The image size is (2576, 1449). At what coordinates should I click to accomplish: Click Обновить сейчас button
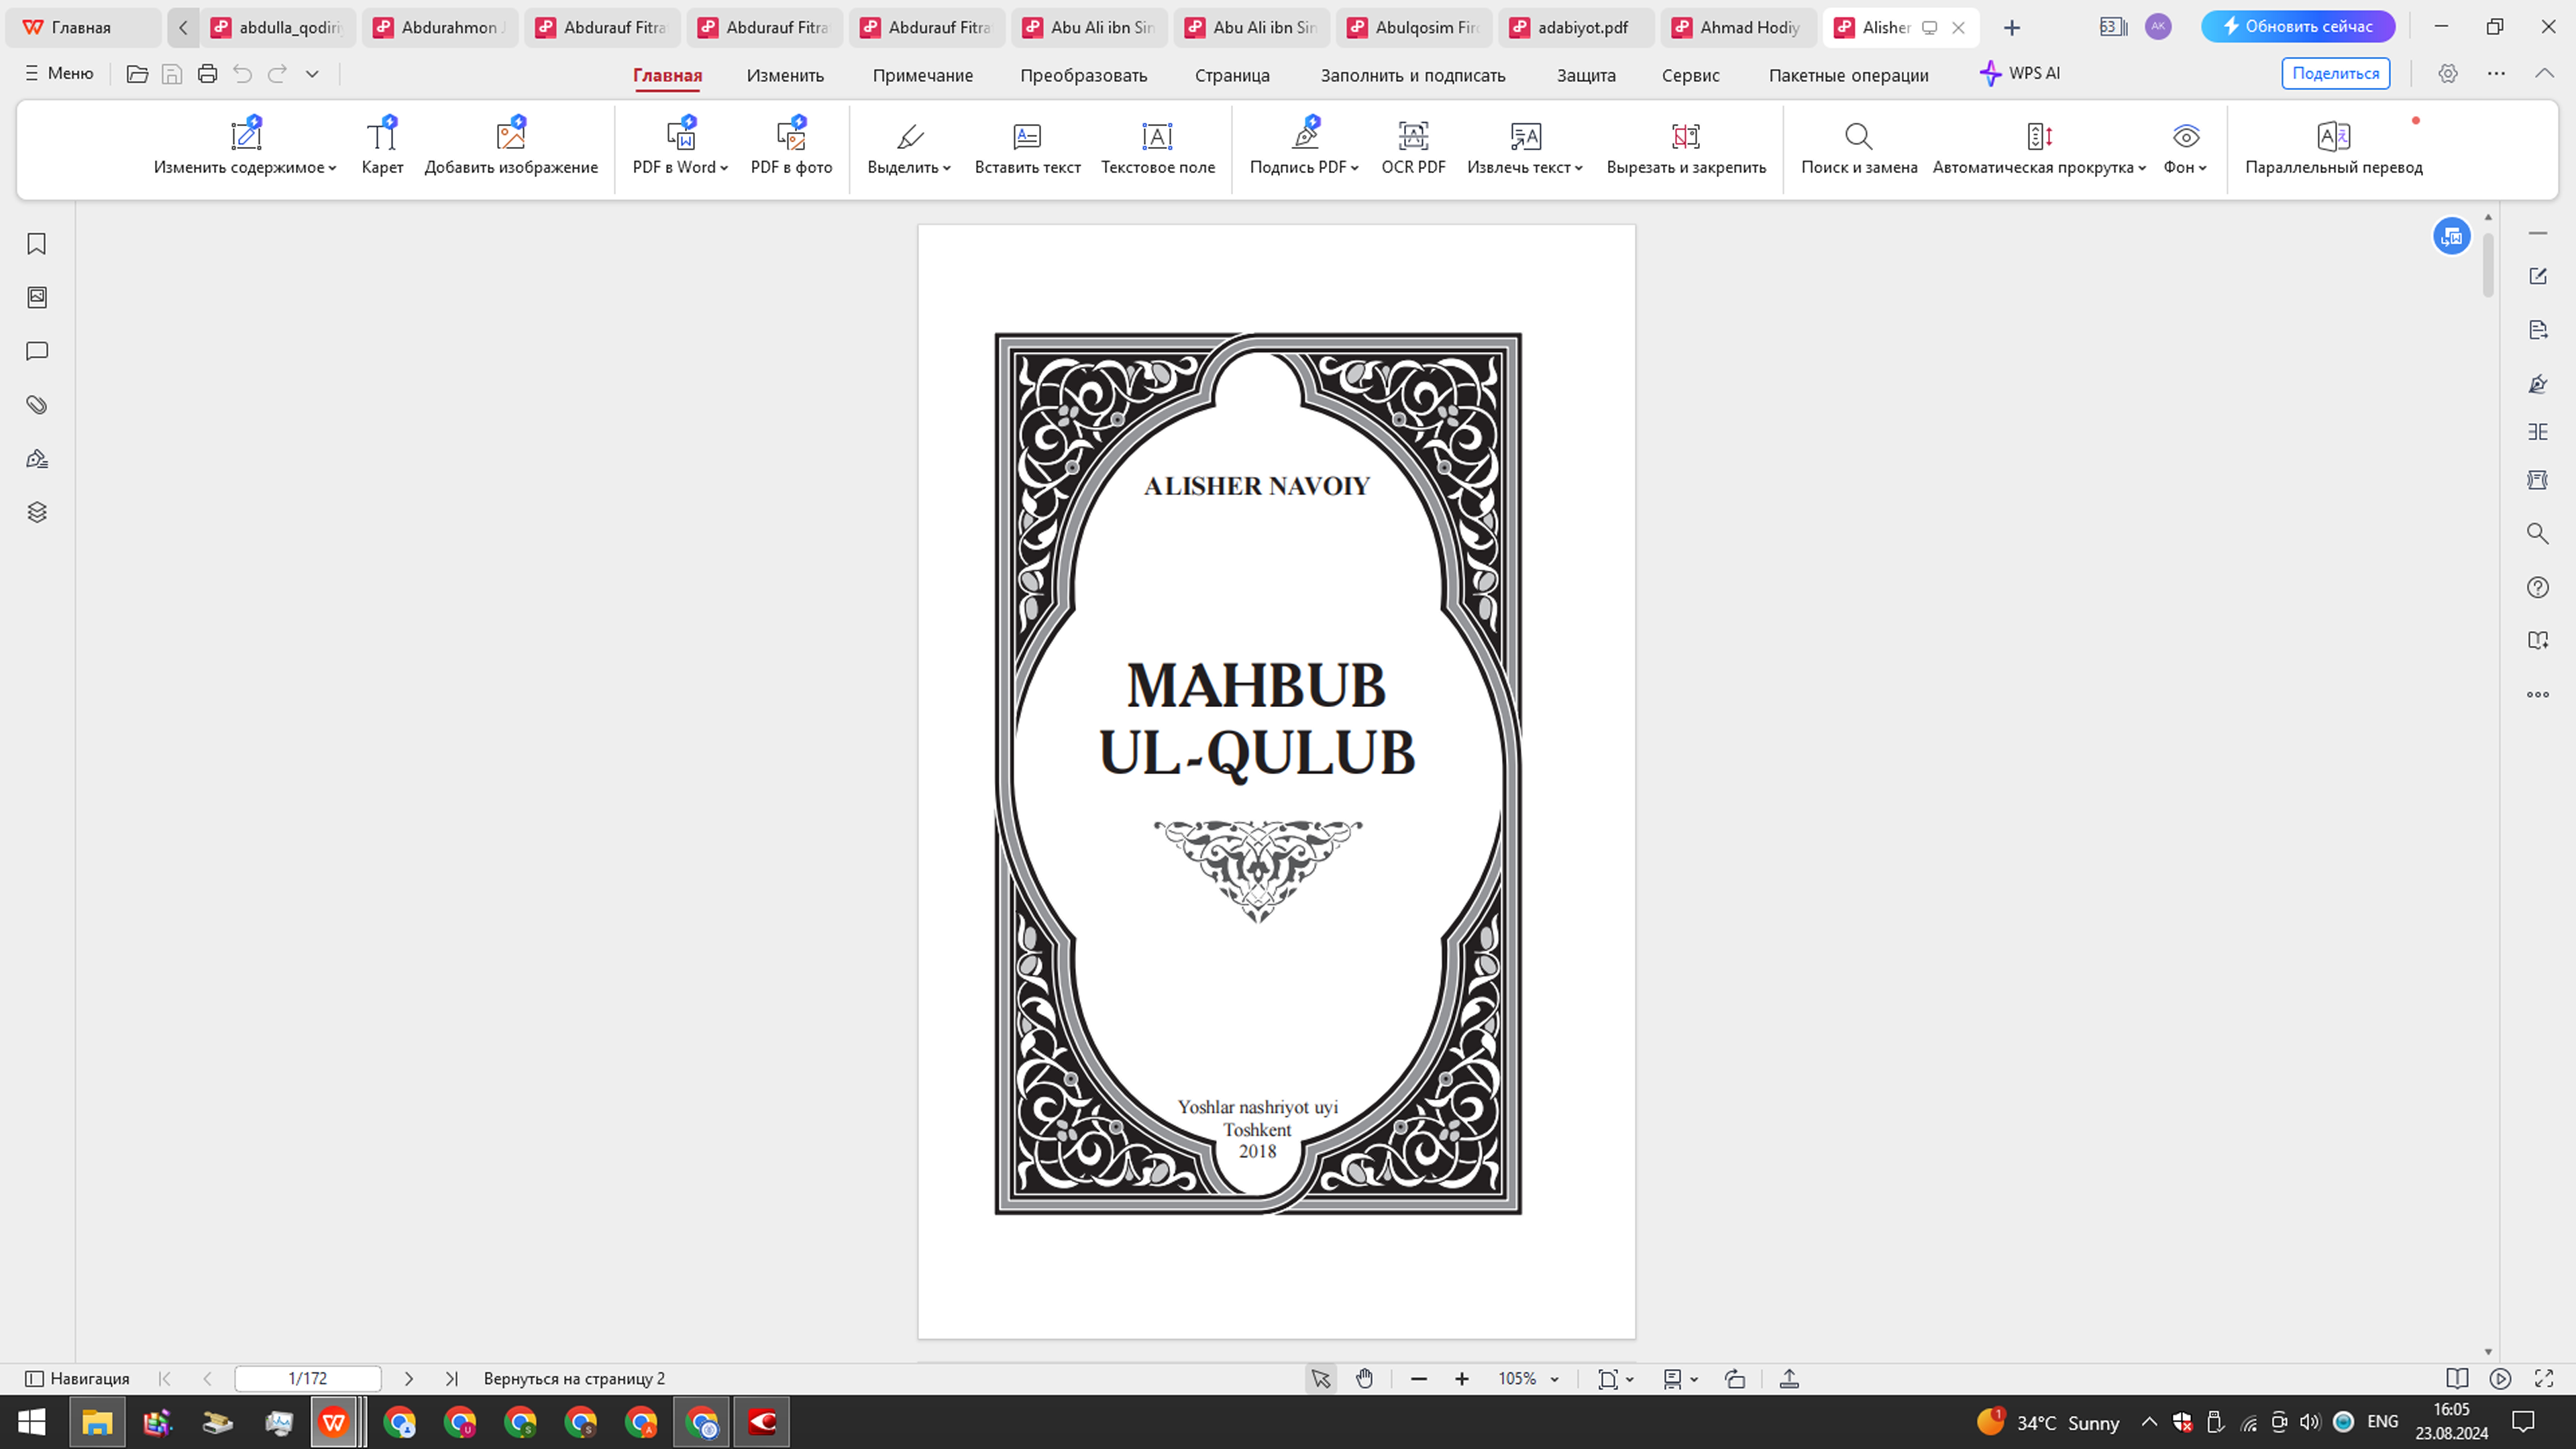[2298, 26]
